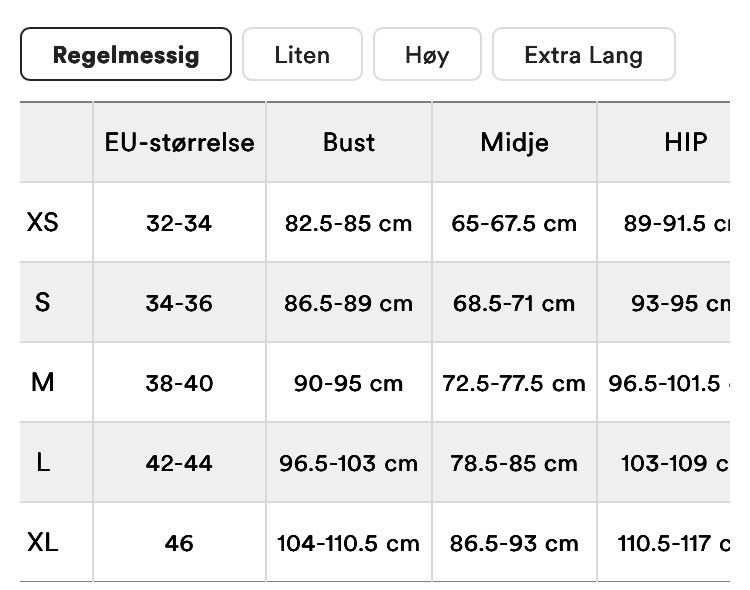Open the Høy size tab
The image size is (750, 590).
click(x=427, y=54)
